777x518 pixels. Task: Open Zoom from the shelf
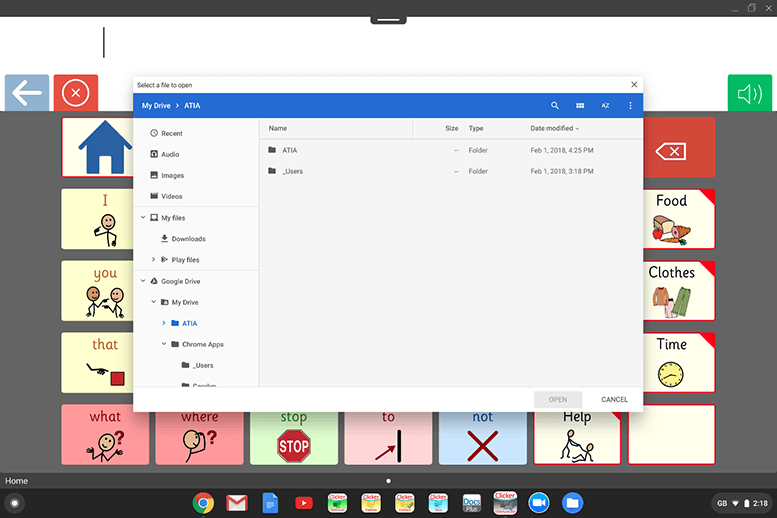539,502
